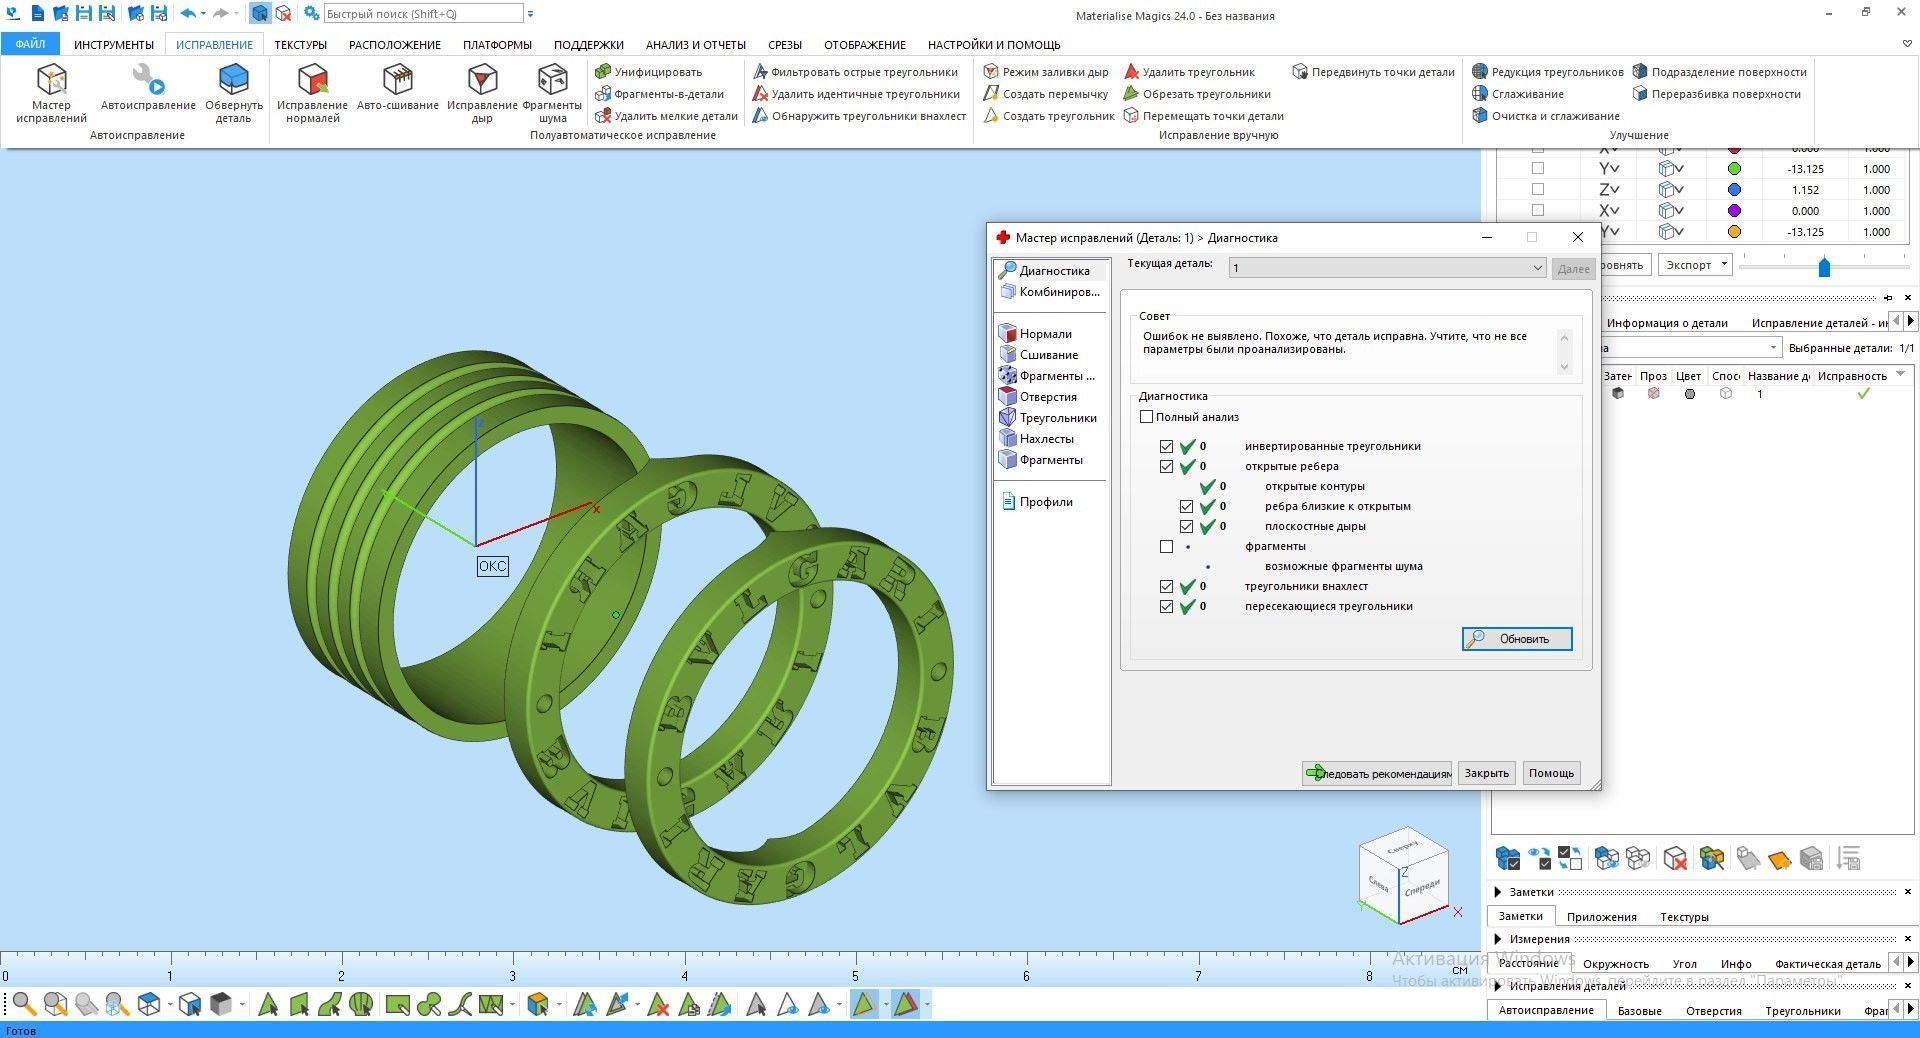Open Текущая деталь dropdown

point(1387,268)
